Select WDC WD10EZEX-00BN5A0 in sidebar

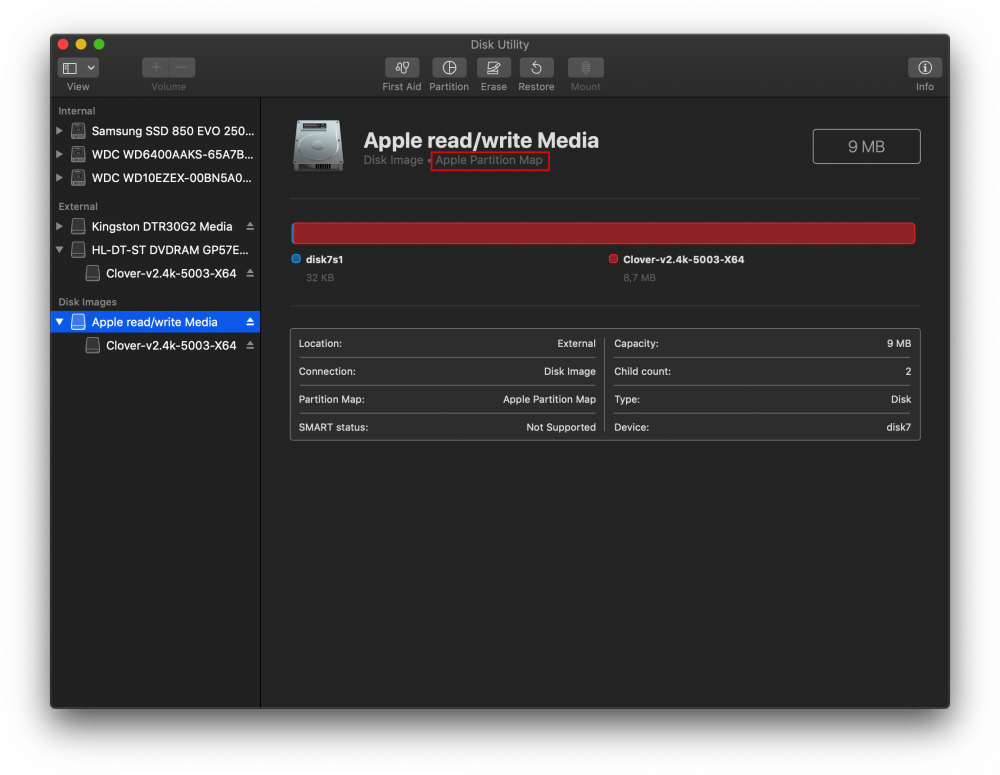(155, 177)
